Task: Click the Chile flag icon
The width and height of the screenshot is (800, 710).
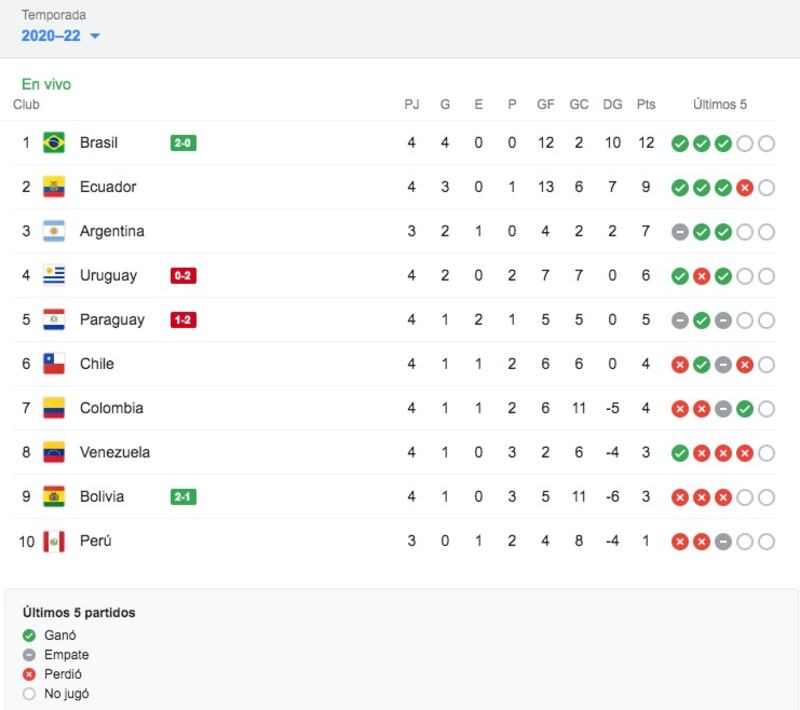Action: pos(54,364)
